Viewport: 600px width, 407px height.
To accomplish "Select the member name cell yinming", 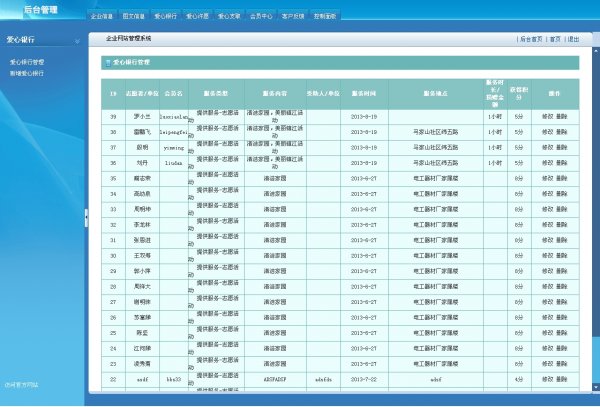I will (174, 148).
